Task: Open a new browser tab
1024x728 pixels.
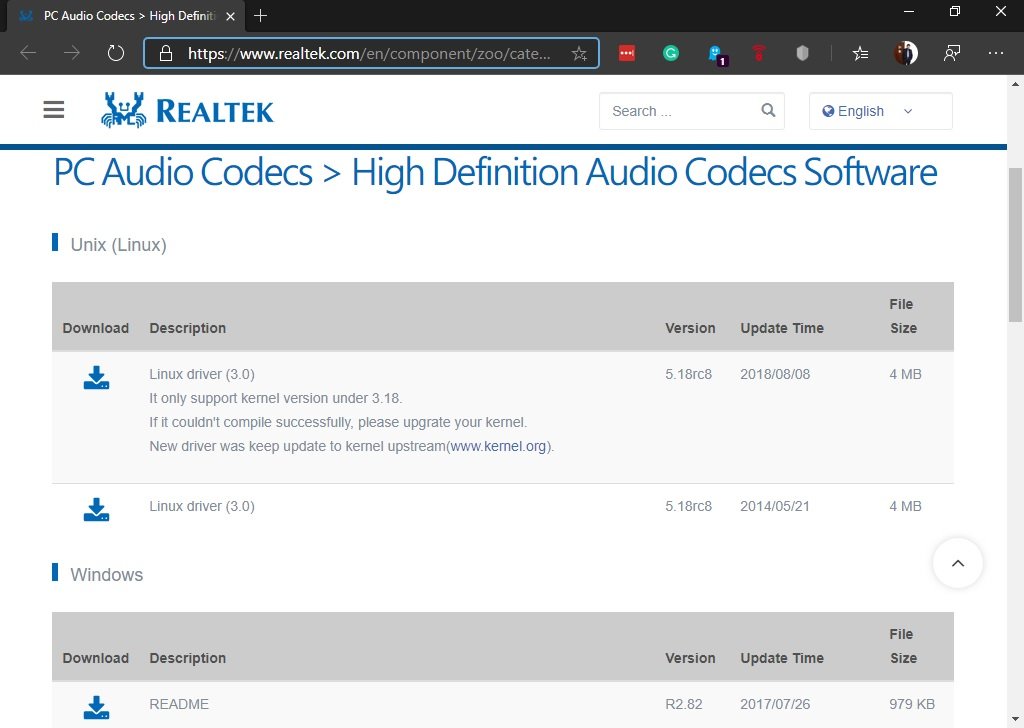Action: 261,16
